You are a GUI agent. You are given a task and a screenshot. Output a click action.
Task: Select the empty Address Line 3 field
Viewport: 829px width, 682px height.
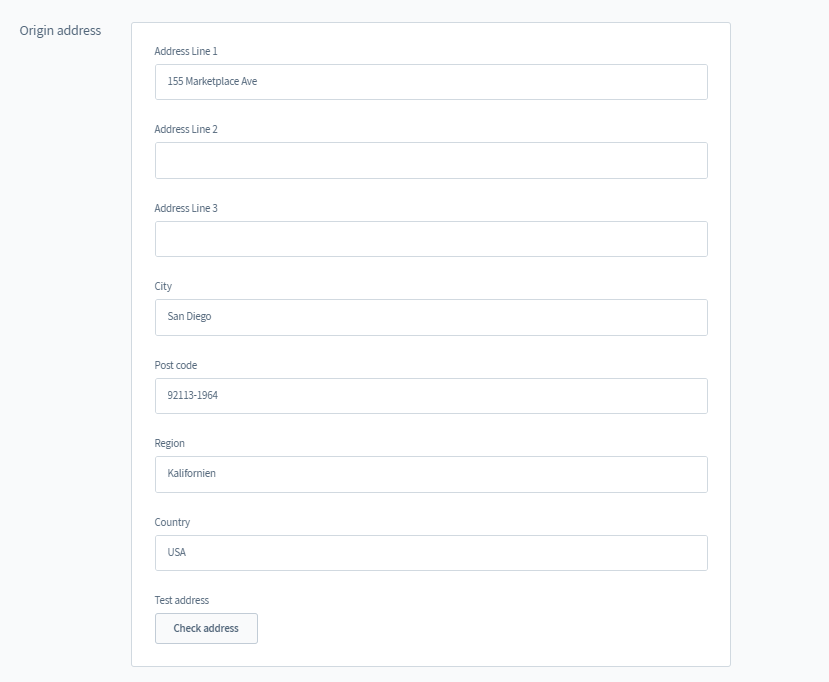click(x=431, y=239)
